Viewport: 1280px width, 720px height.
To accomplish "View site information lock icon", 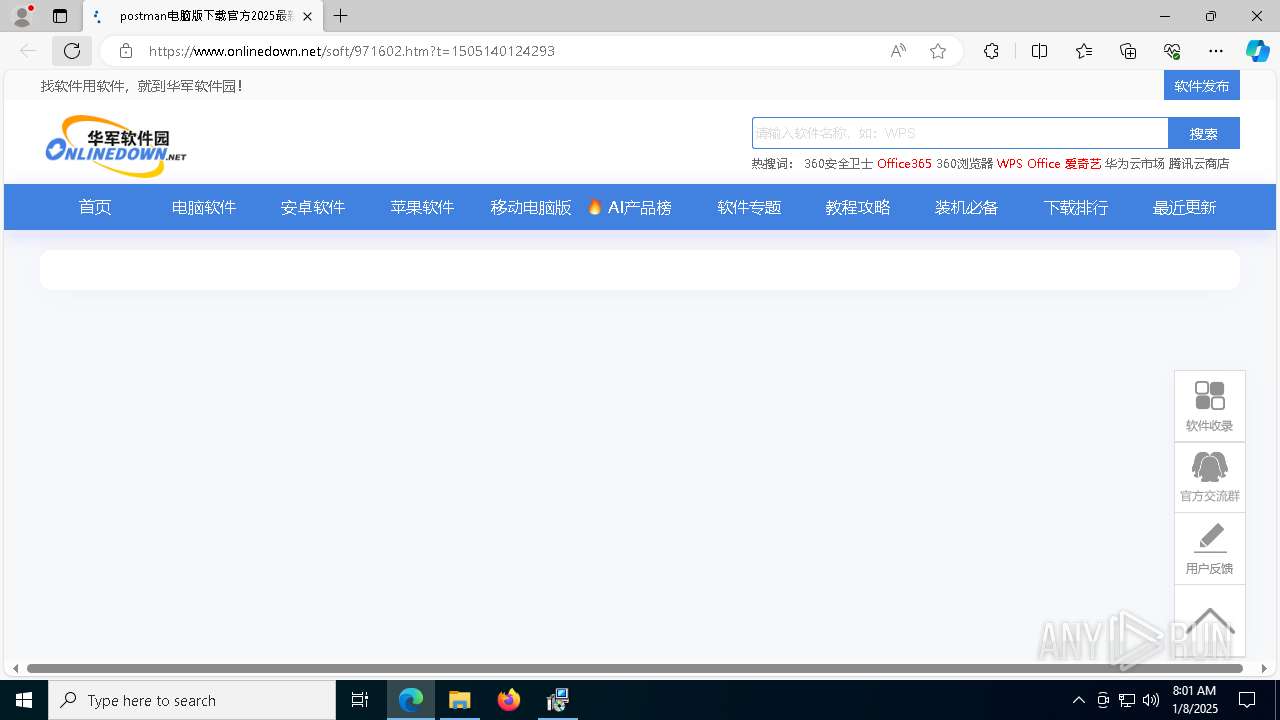I will (x=125, y=51).
